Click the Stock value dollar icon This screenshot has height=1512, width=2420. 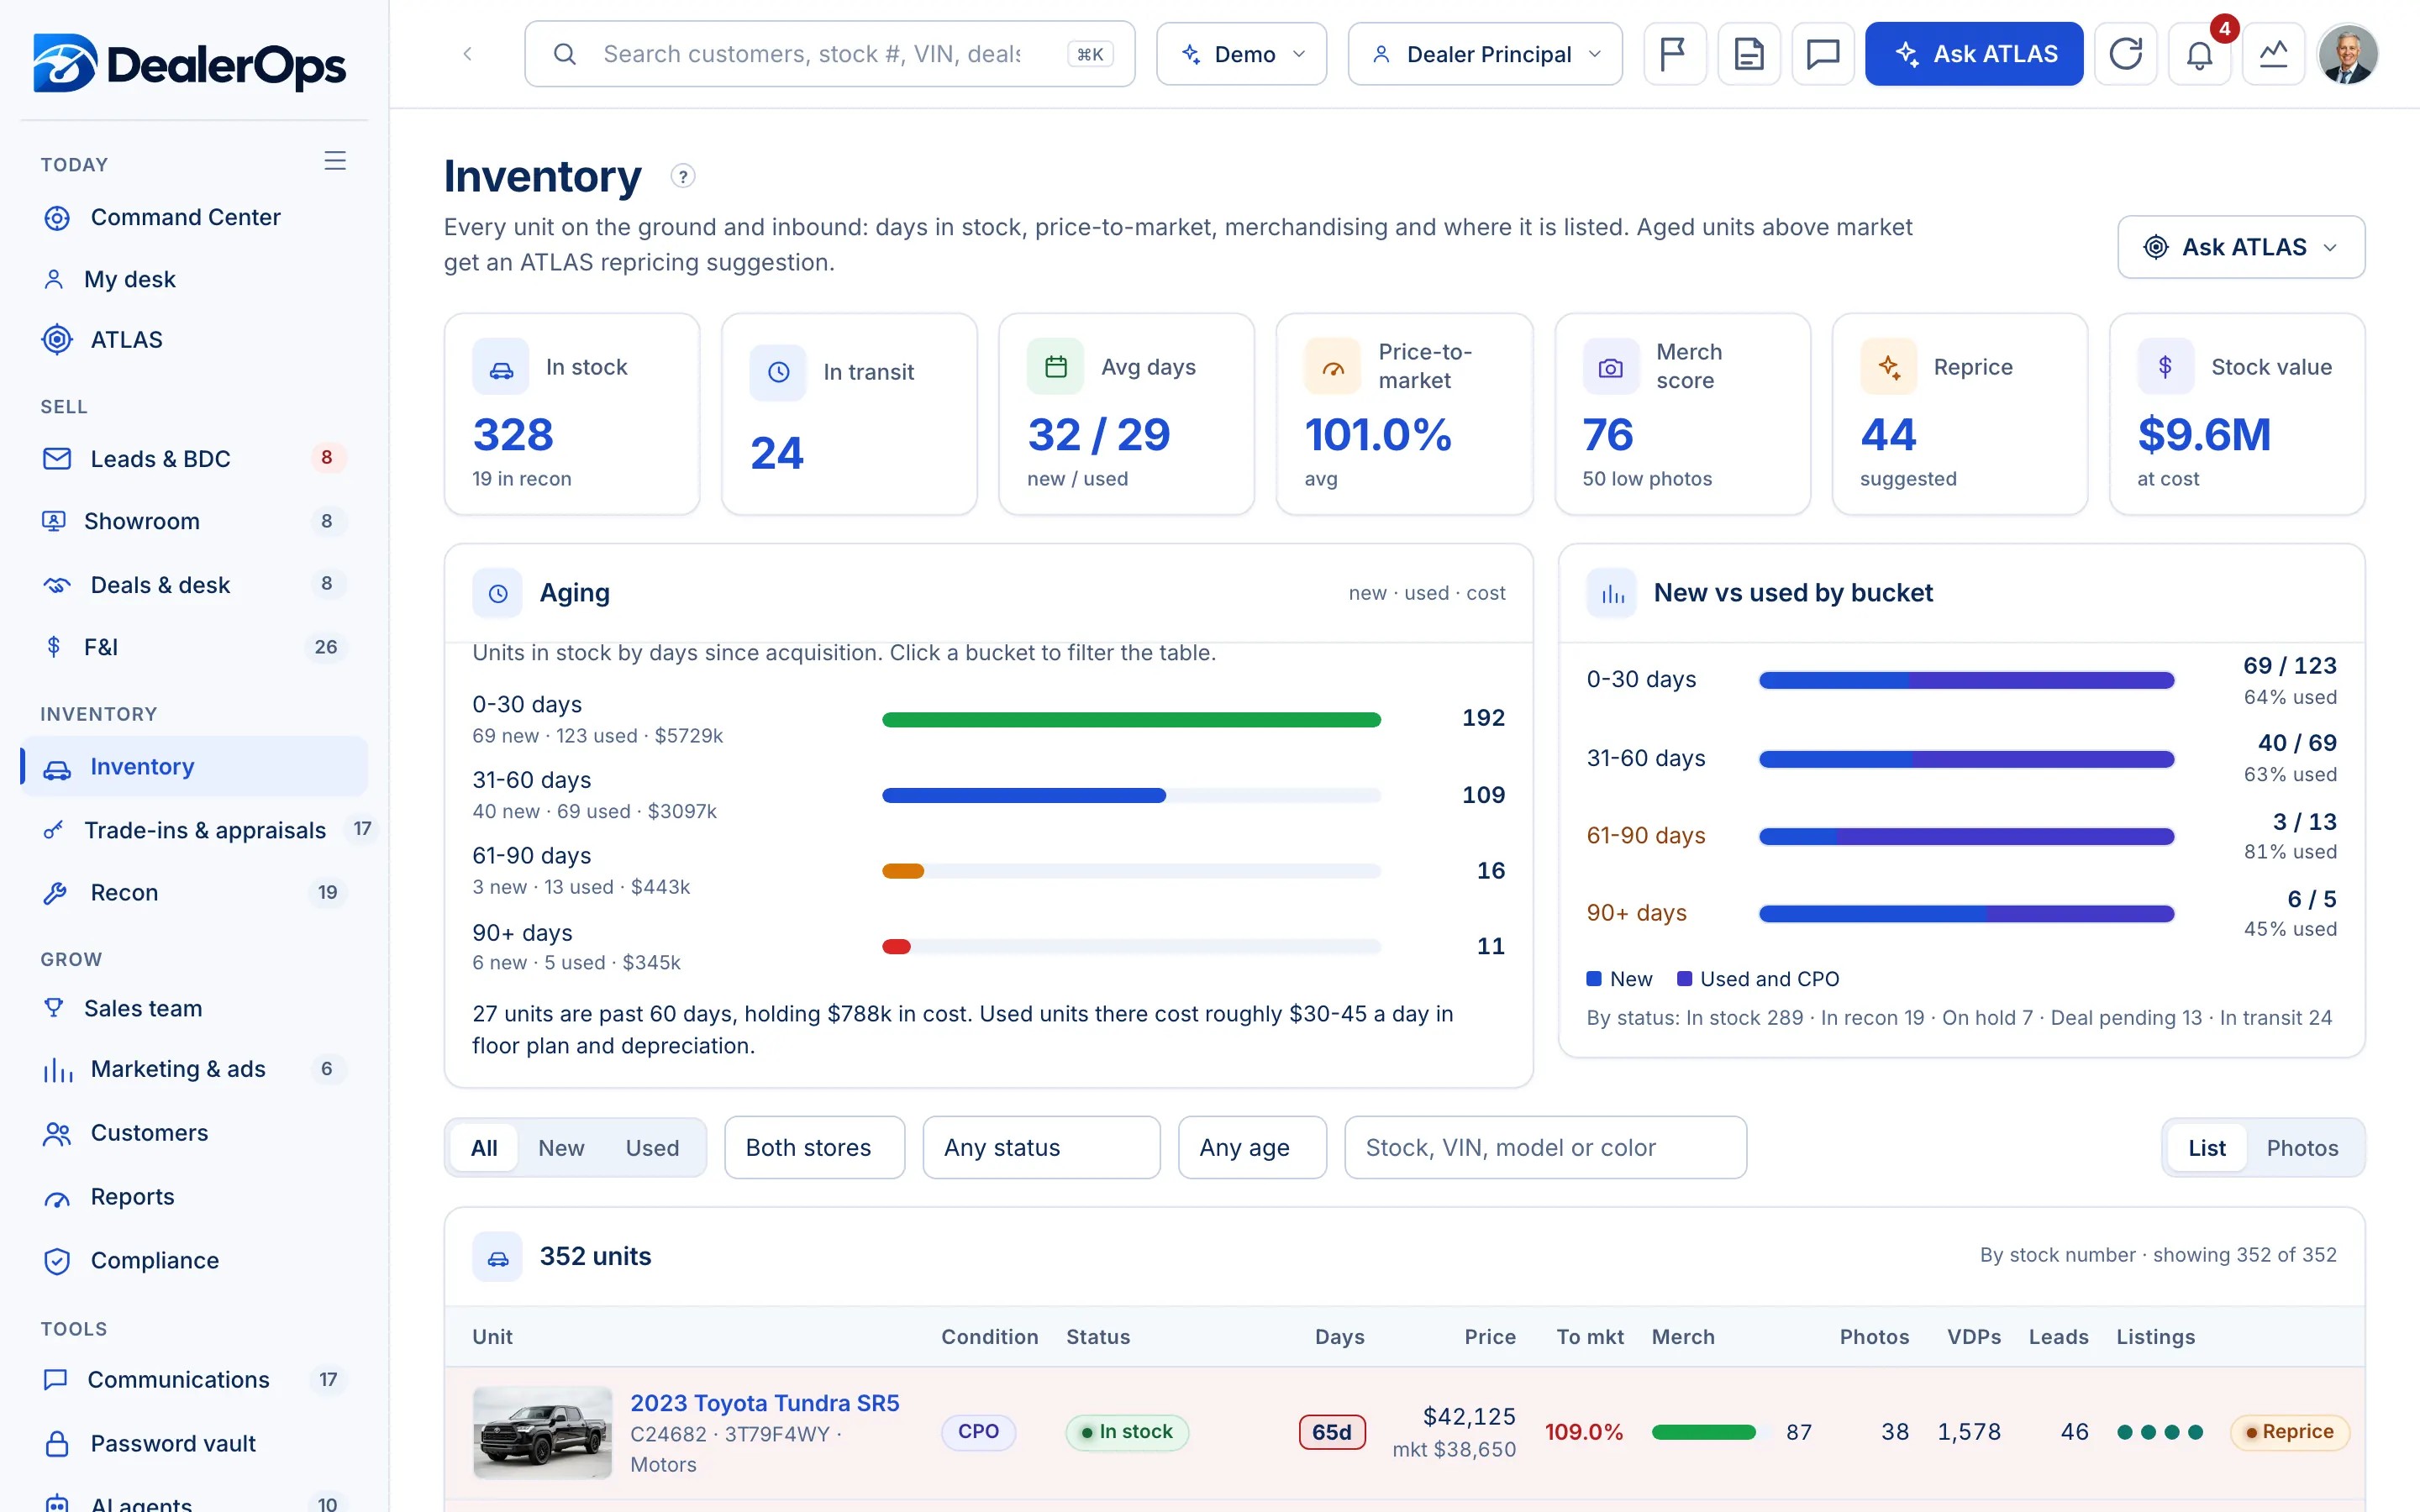pyautogui.click(x=2165, y=367)
